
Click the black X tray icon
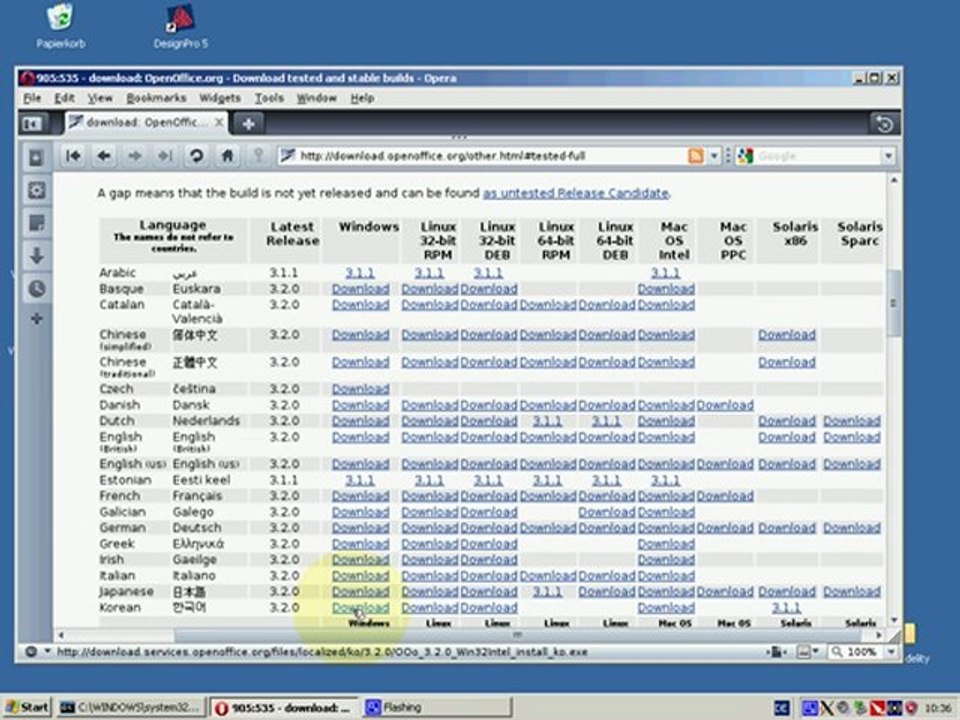(x=827, y=708)
